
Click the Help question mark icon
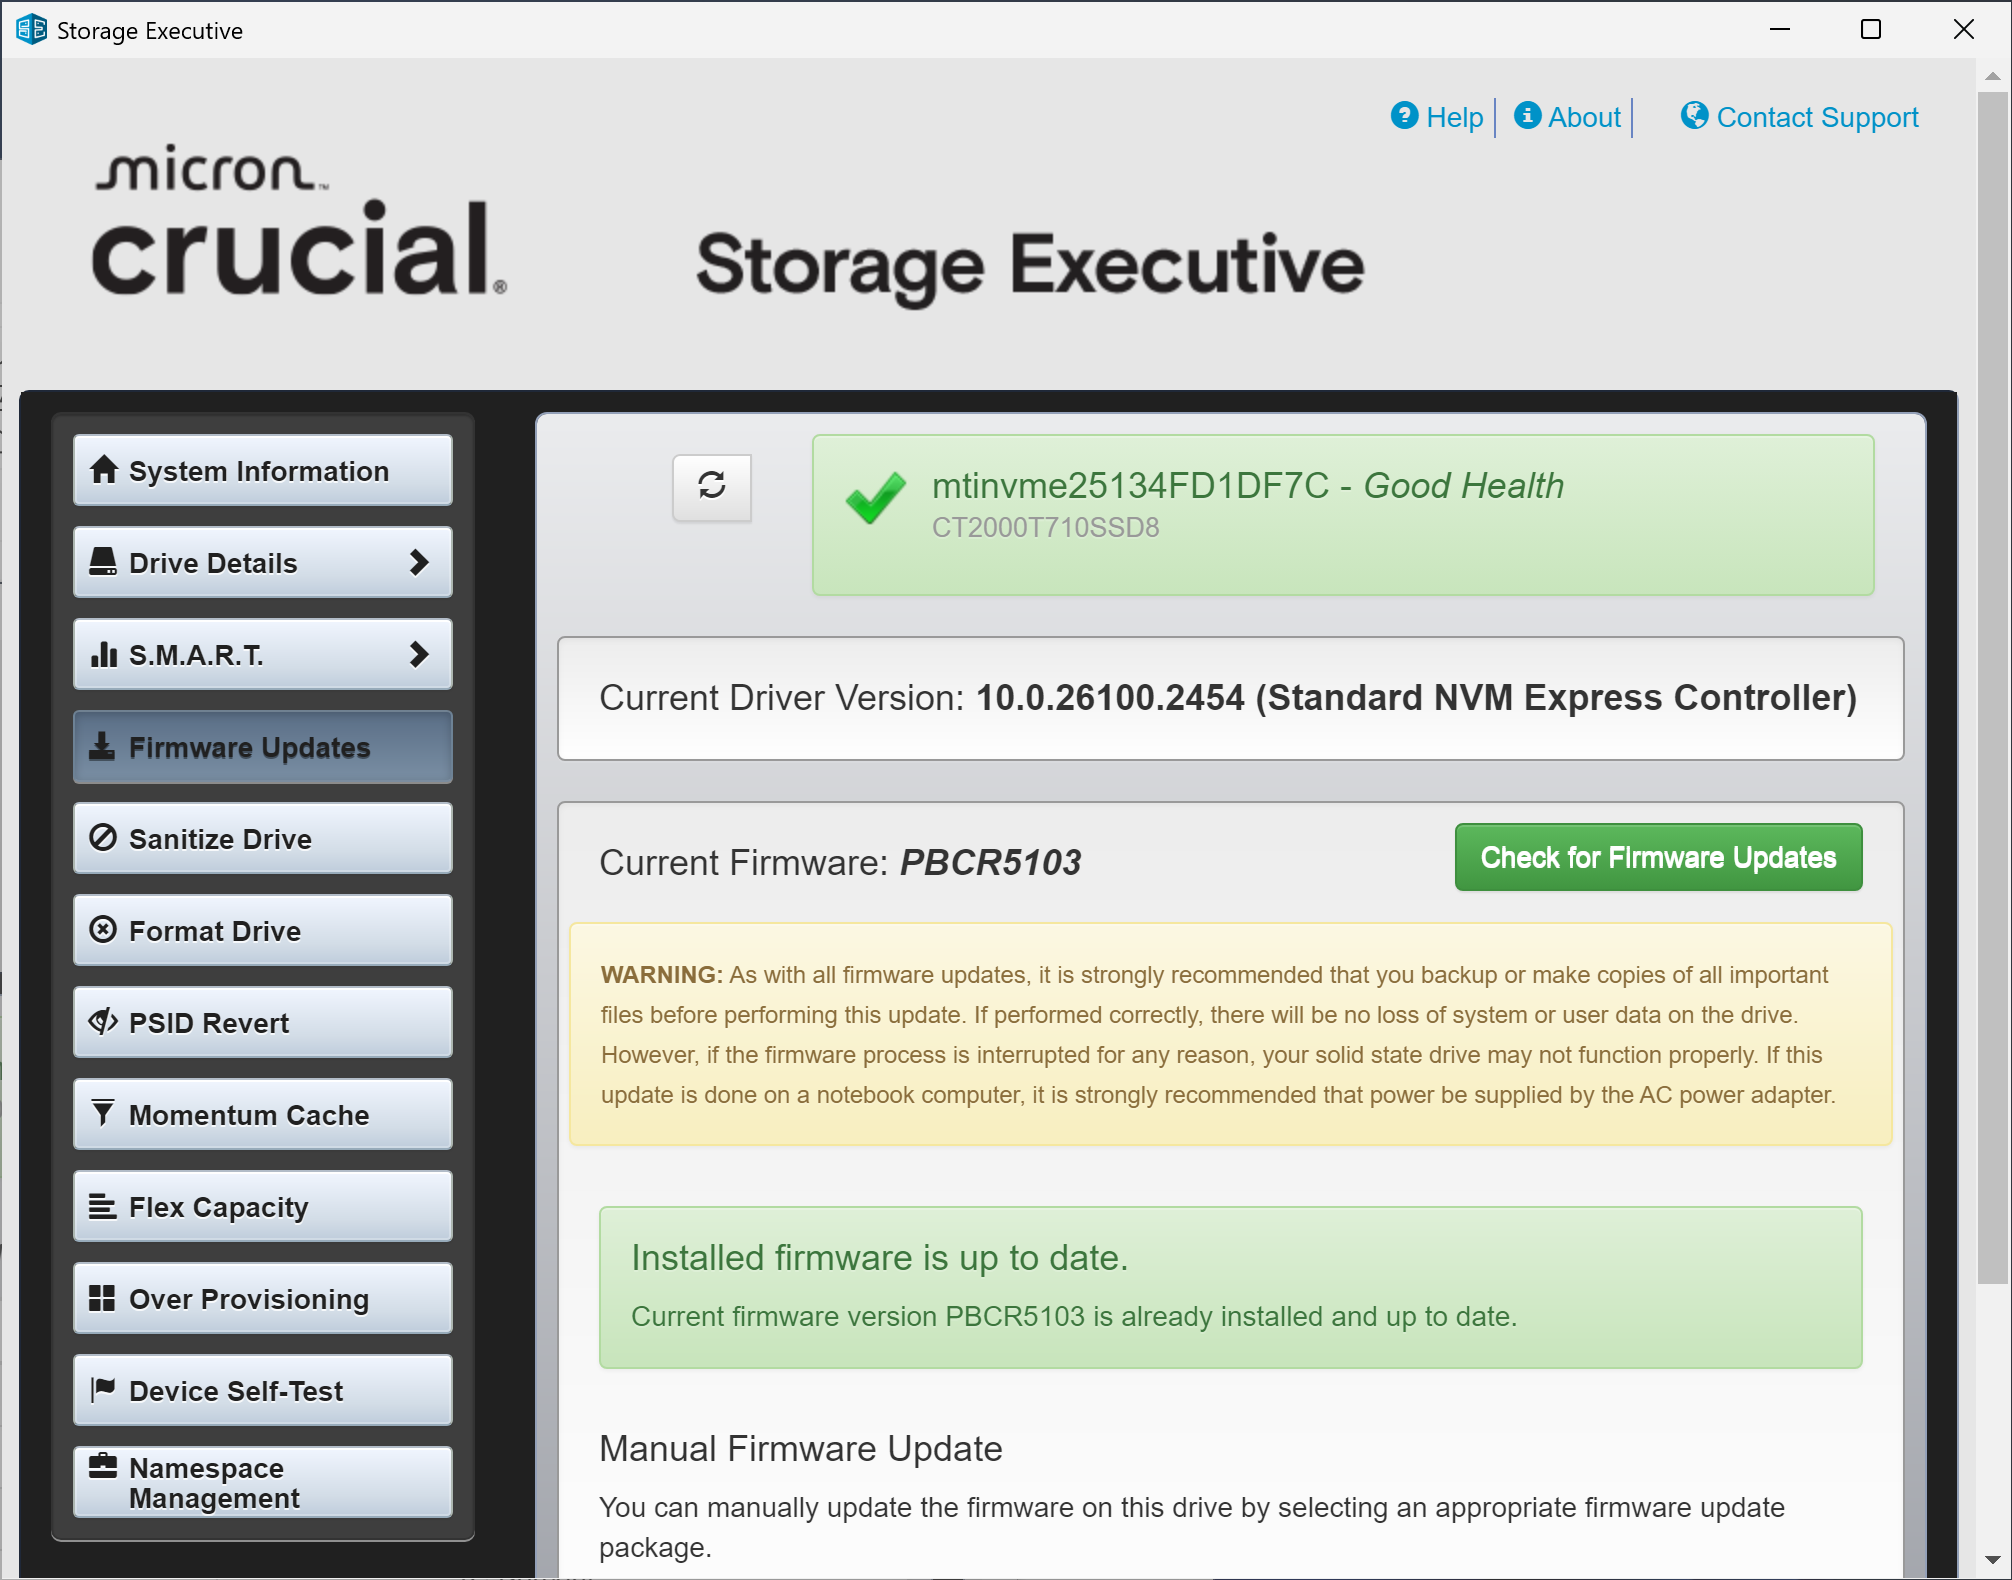tap(1404, 116)
